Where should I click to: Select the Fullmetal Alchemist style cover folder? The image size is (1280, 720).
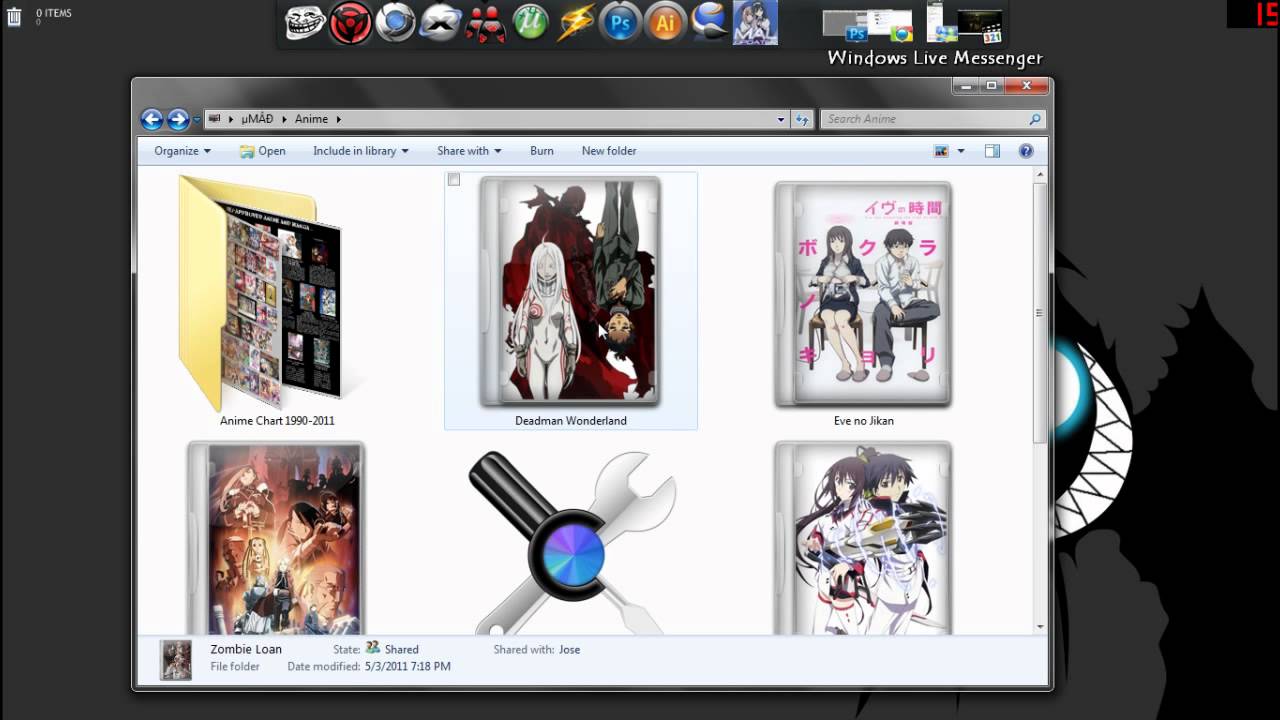pos(276,539)
